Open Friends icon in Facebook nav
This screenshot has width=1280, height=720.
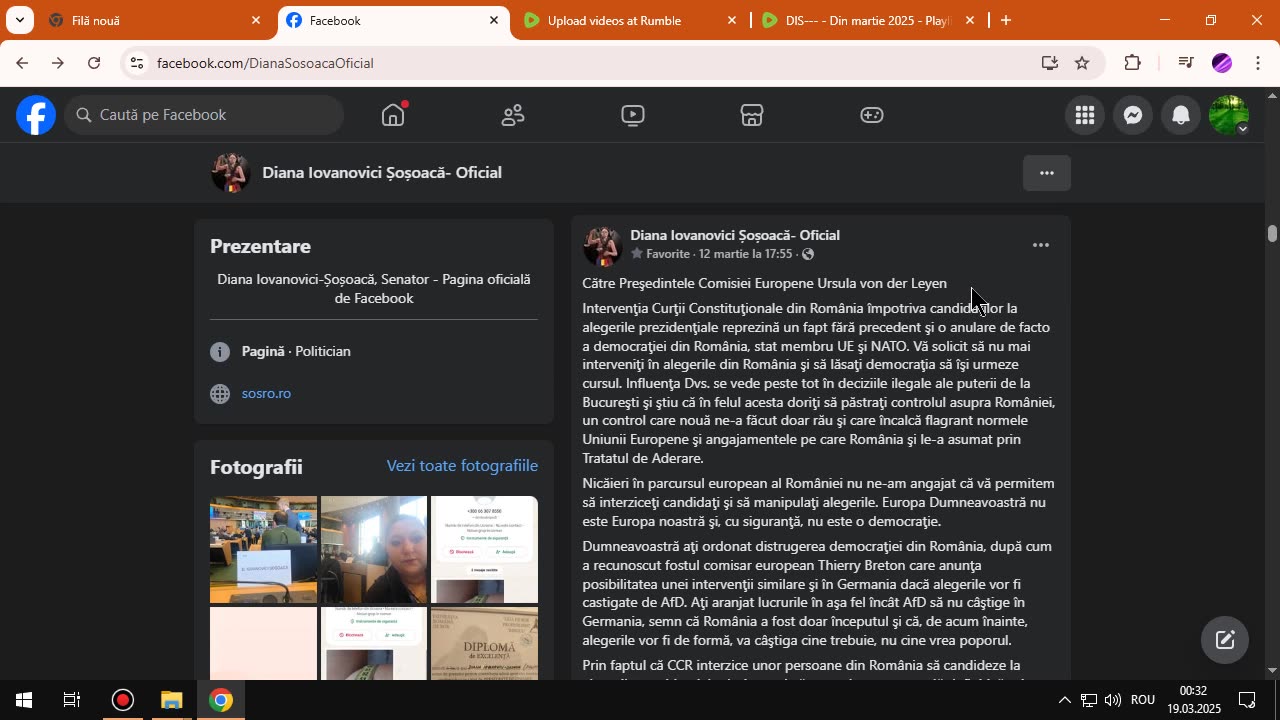click(513, 115)
